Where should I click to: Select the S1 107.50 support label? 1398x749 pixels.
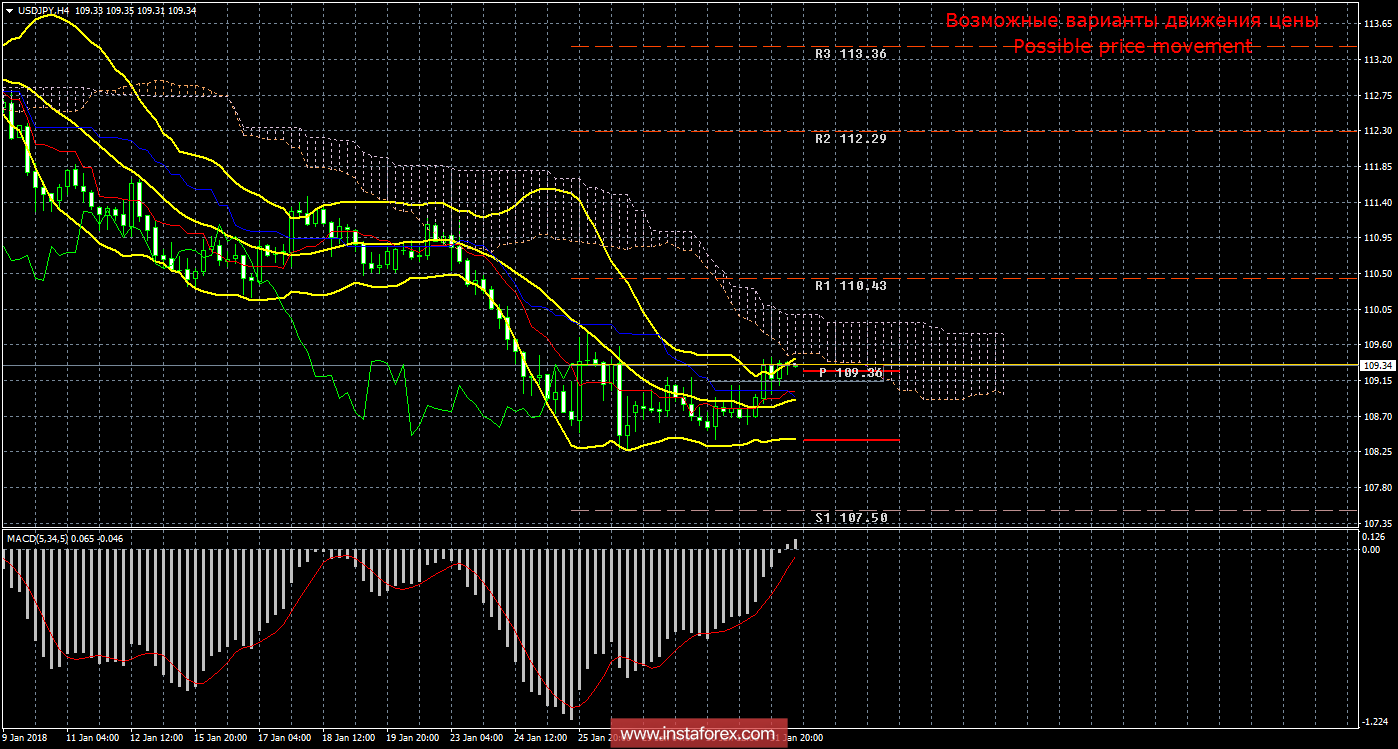click(850, 517)
